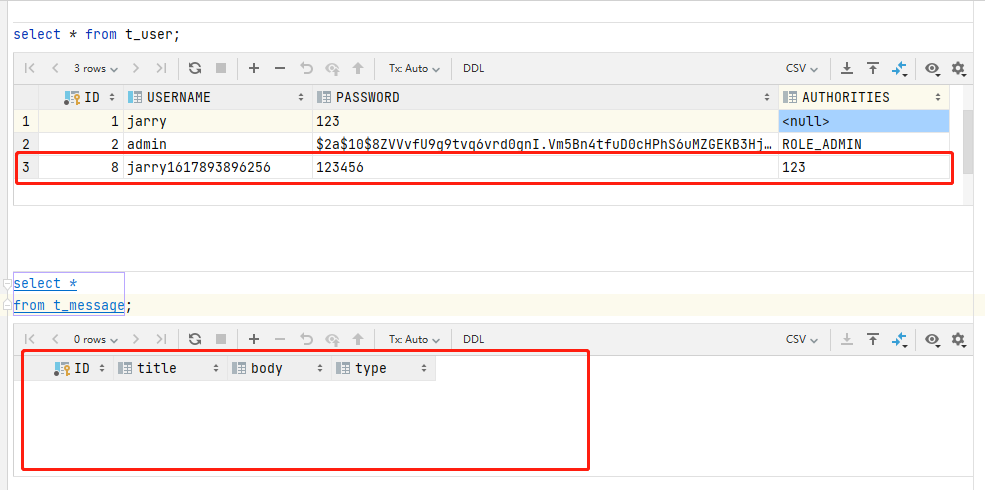Open Tx: Auto dropdown in t_user toolbar
985x490 pixels.
[414, 68]
